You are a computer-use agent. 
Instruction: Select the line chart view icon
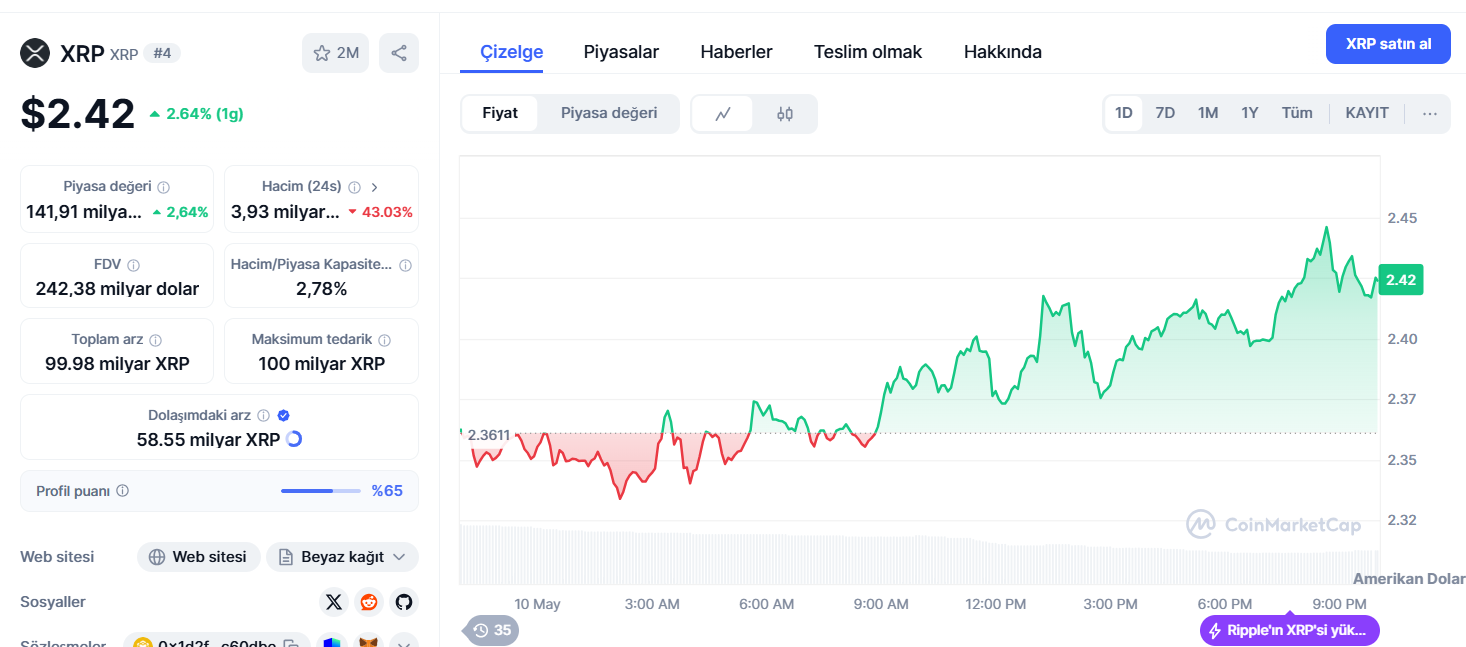724,114
